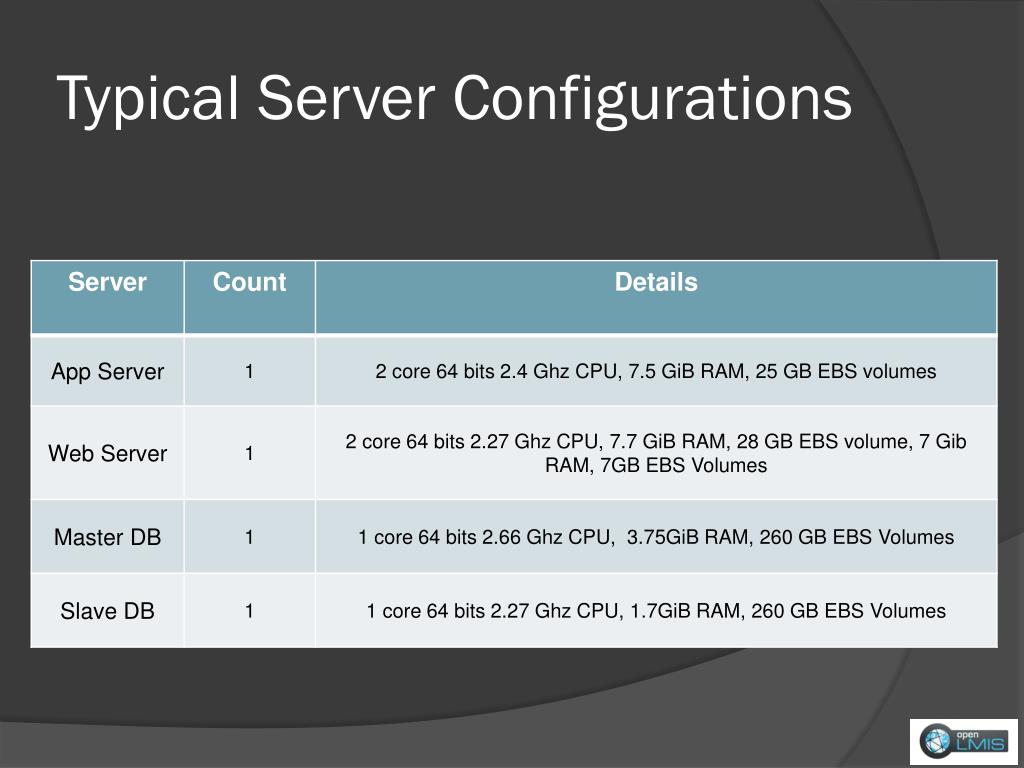This screenshot has height=768, width=1024.
Task: Click the count '1' in App Server row
Action: coord(249,372)
